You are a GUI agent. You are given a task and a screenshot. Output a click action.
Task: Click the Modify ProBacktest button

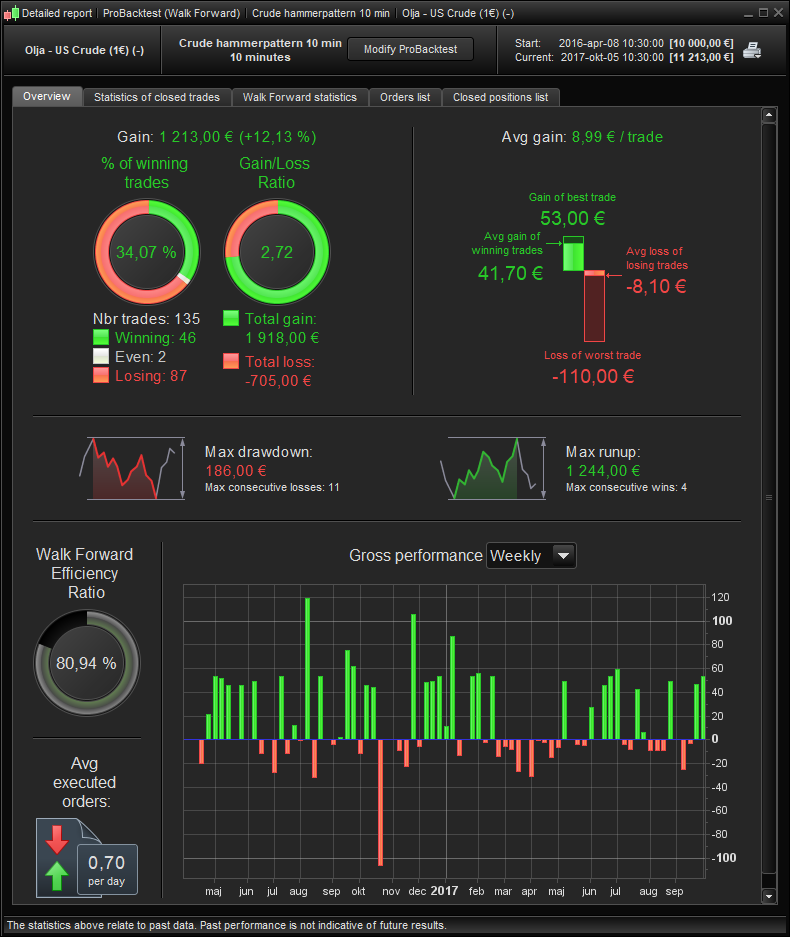411,50
